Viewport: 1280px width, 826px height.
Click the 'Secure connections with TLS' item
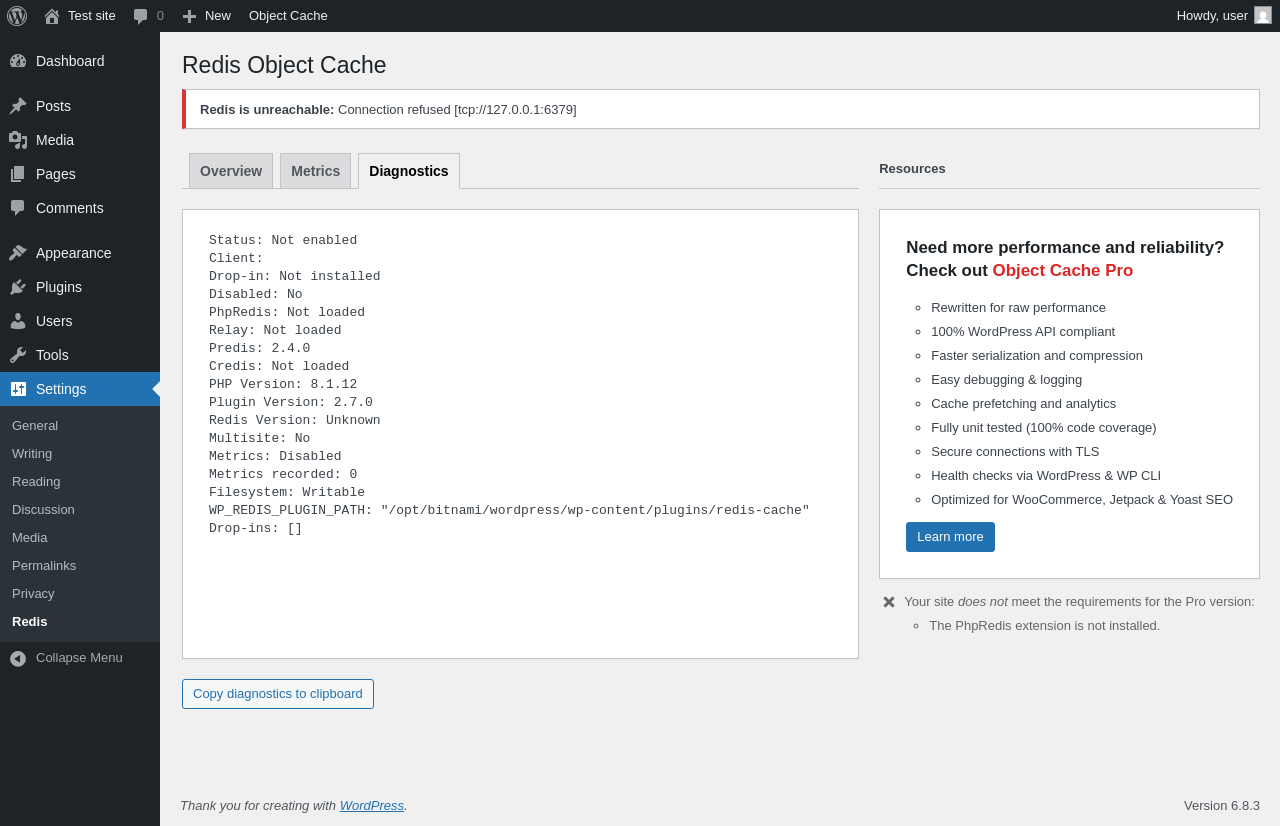1015,452
